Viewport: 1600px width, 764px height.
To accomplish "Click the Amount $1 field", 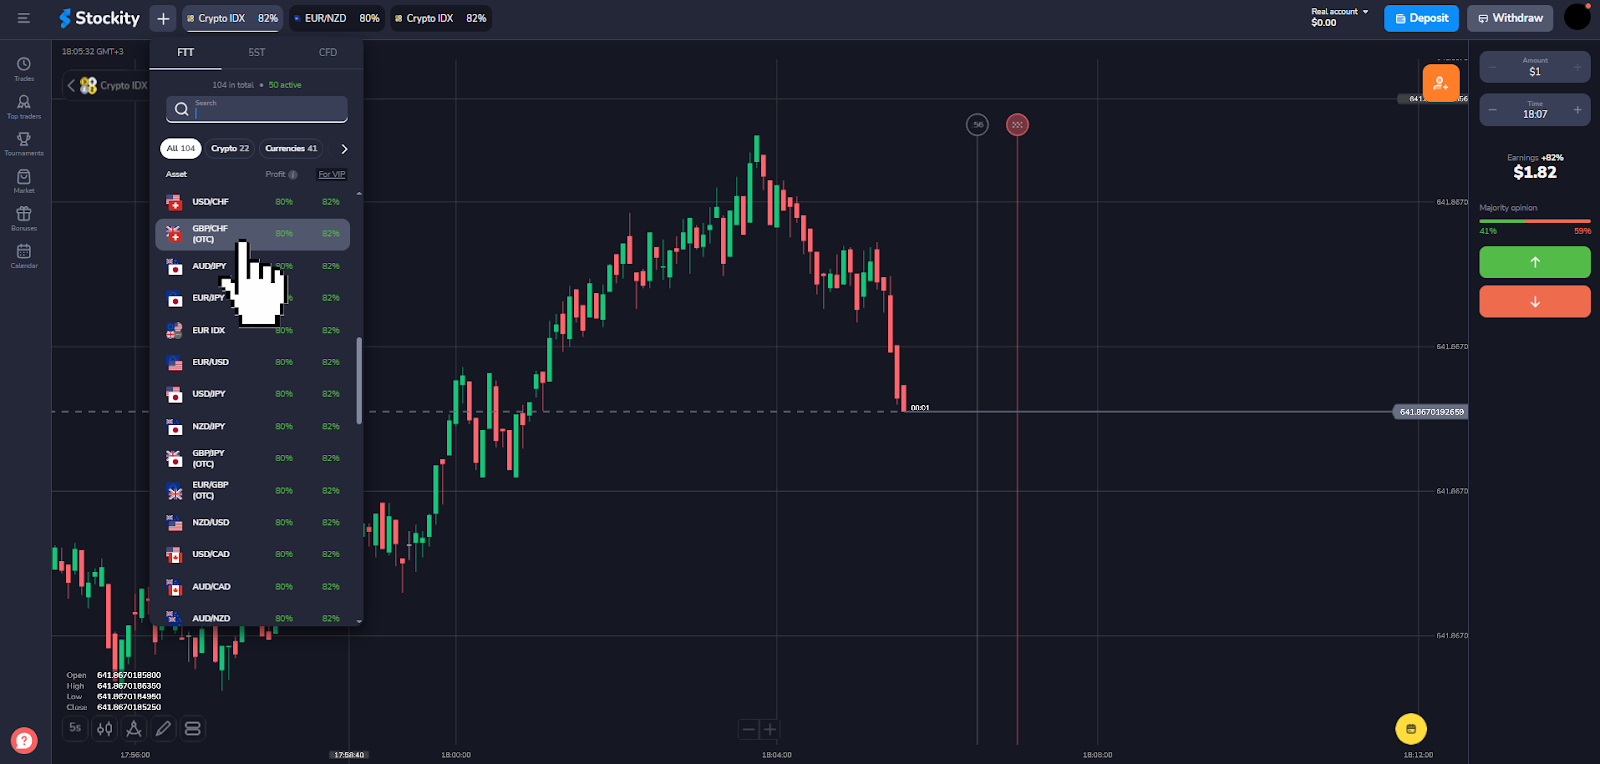I will [1535, 67].
